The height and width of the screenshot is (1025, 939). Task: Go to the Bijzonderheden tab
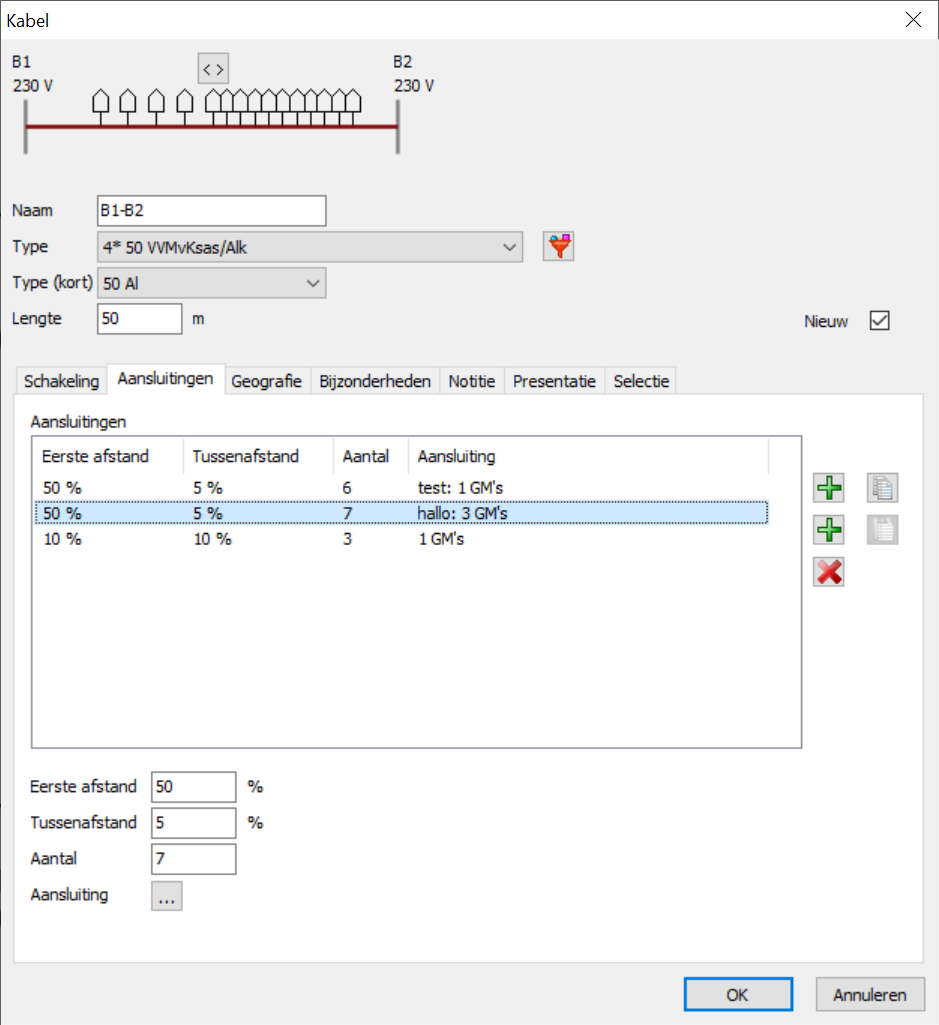click(x=375, y=381)
